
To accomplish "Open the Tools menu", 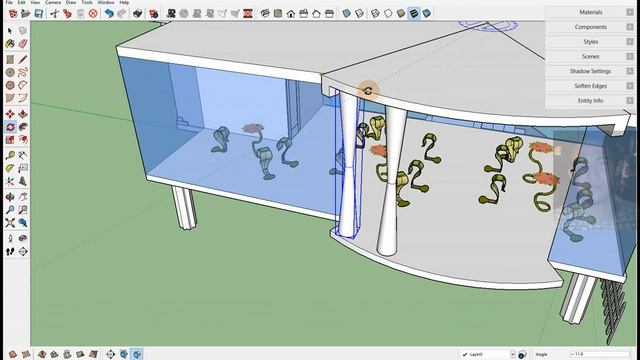I will 87,2.
